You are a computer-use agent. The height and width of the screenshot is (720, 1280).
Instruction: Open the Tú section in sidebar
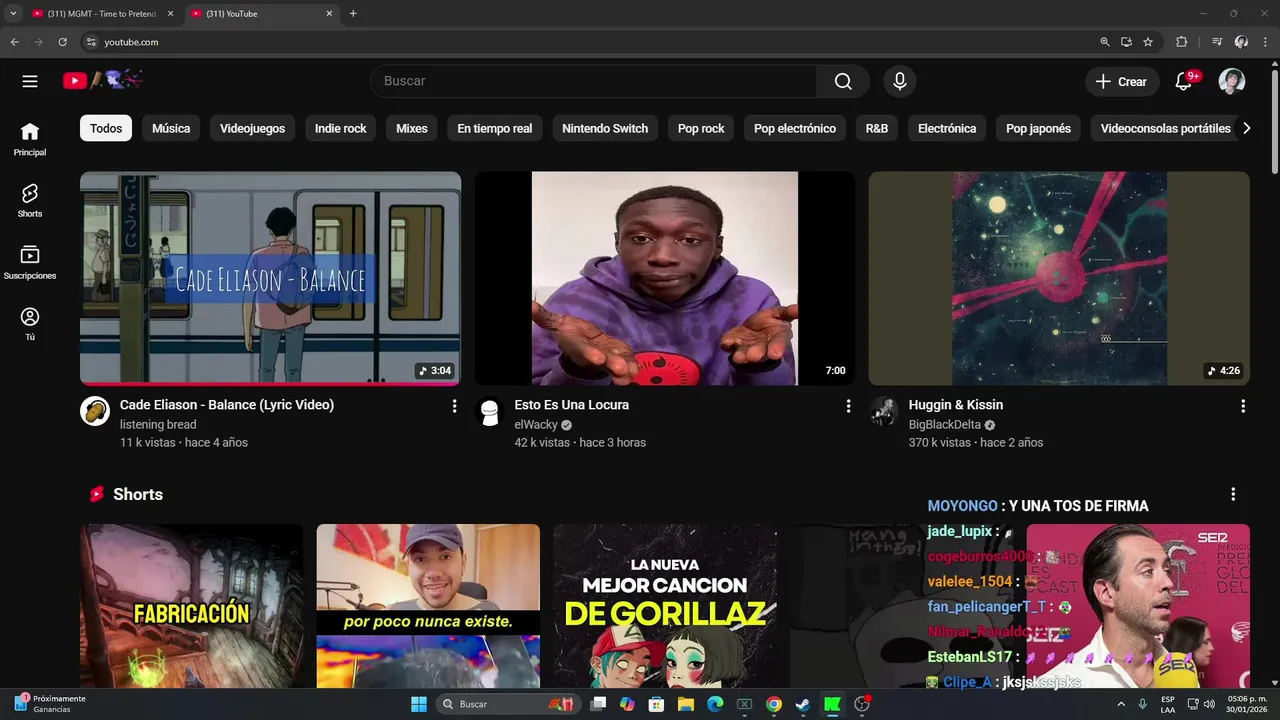point(30,324)
